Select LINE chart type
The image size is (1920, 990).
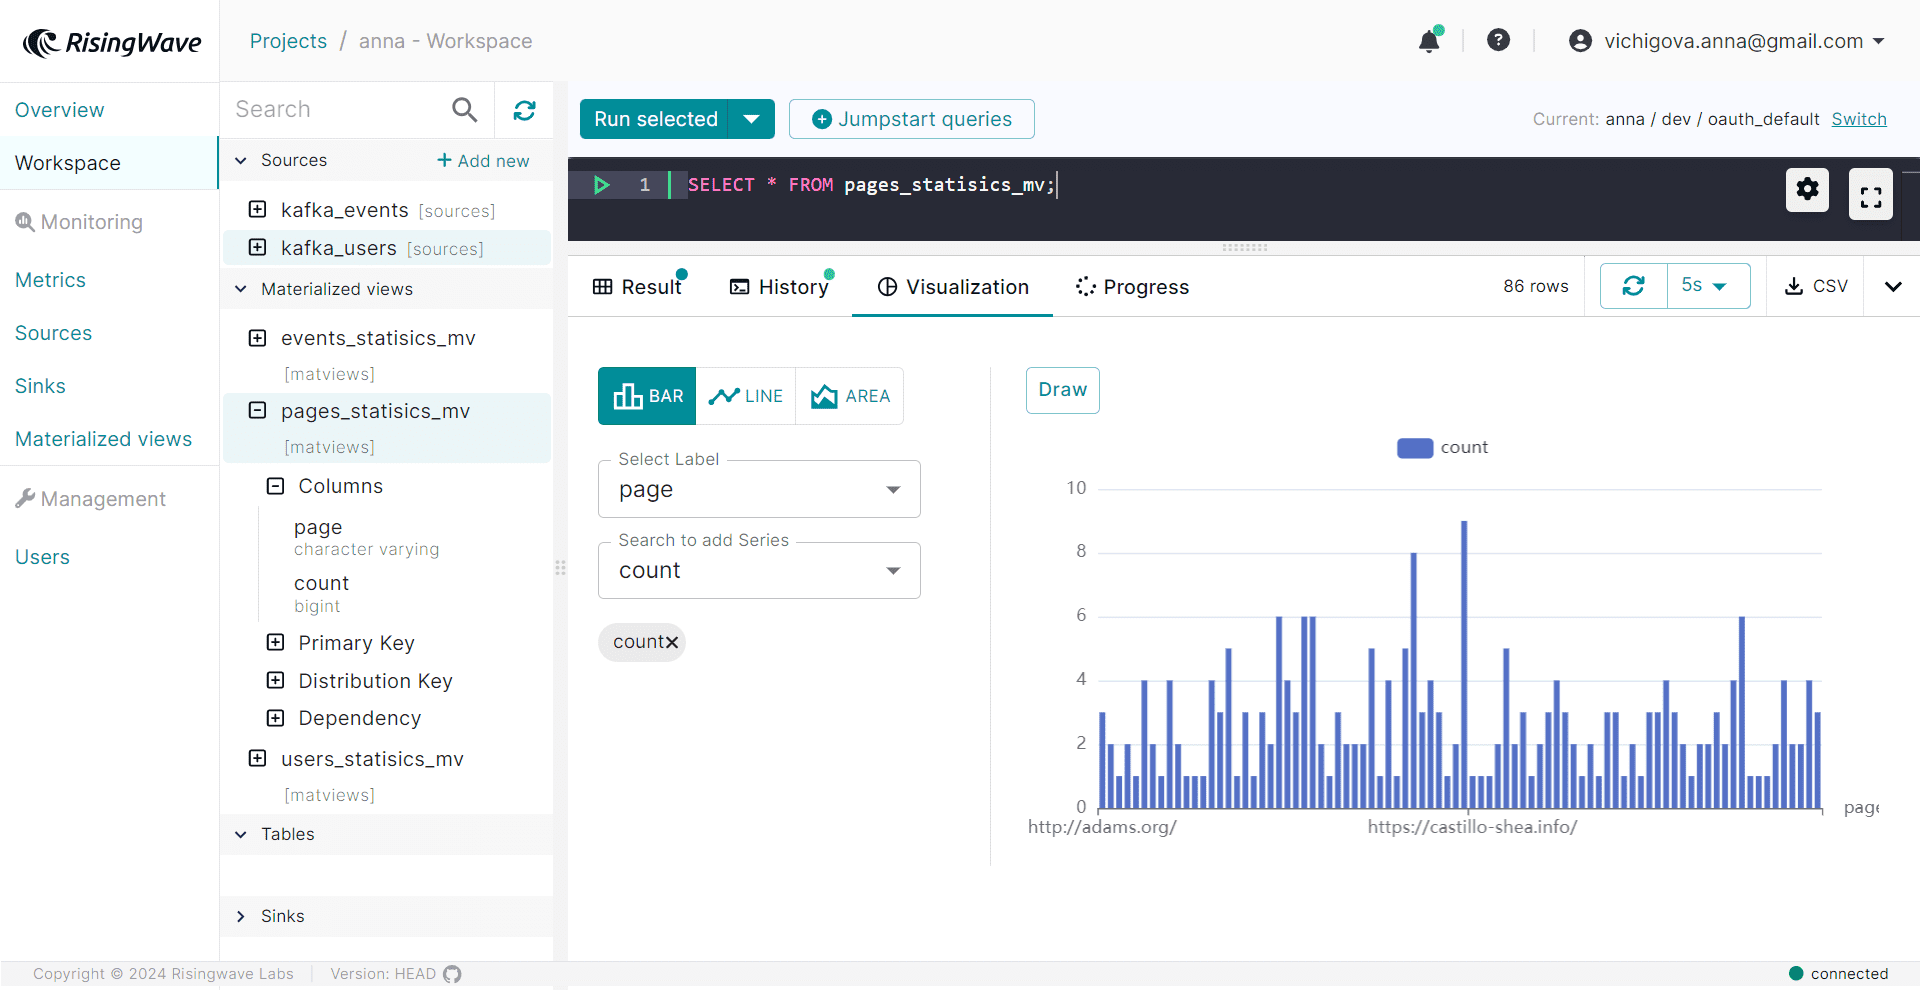click(x=746, y=396)
